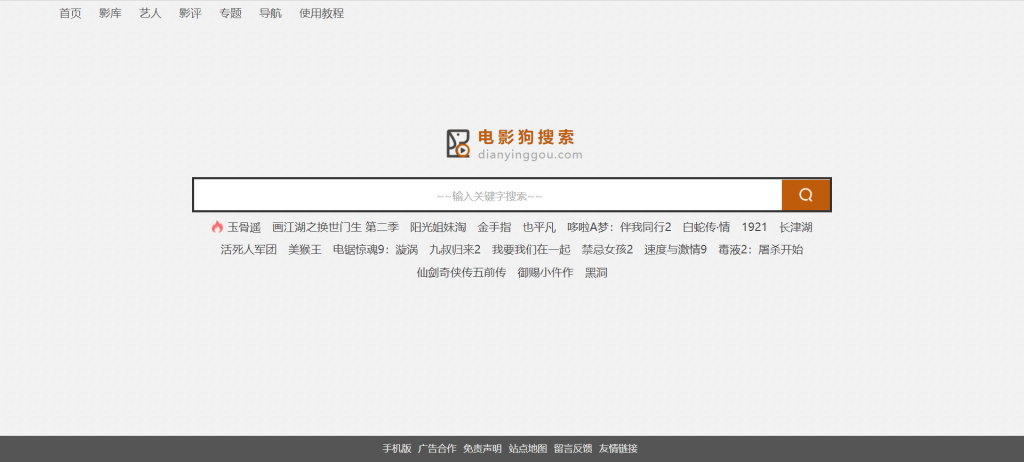Click the dianyinggou.com domain text
The height and width of the screenshot is (462, 1024).
(x=530, y=155)
